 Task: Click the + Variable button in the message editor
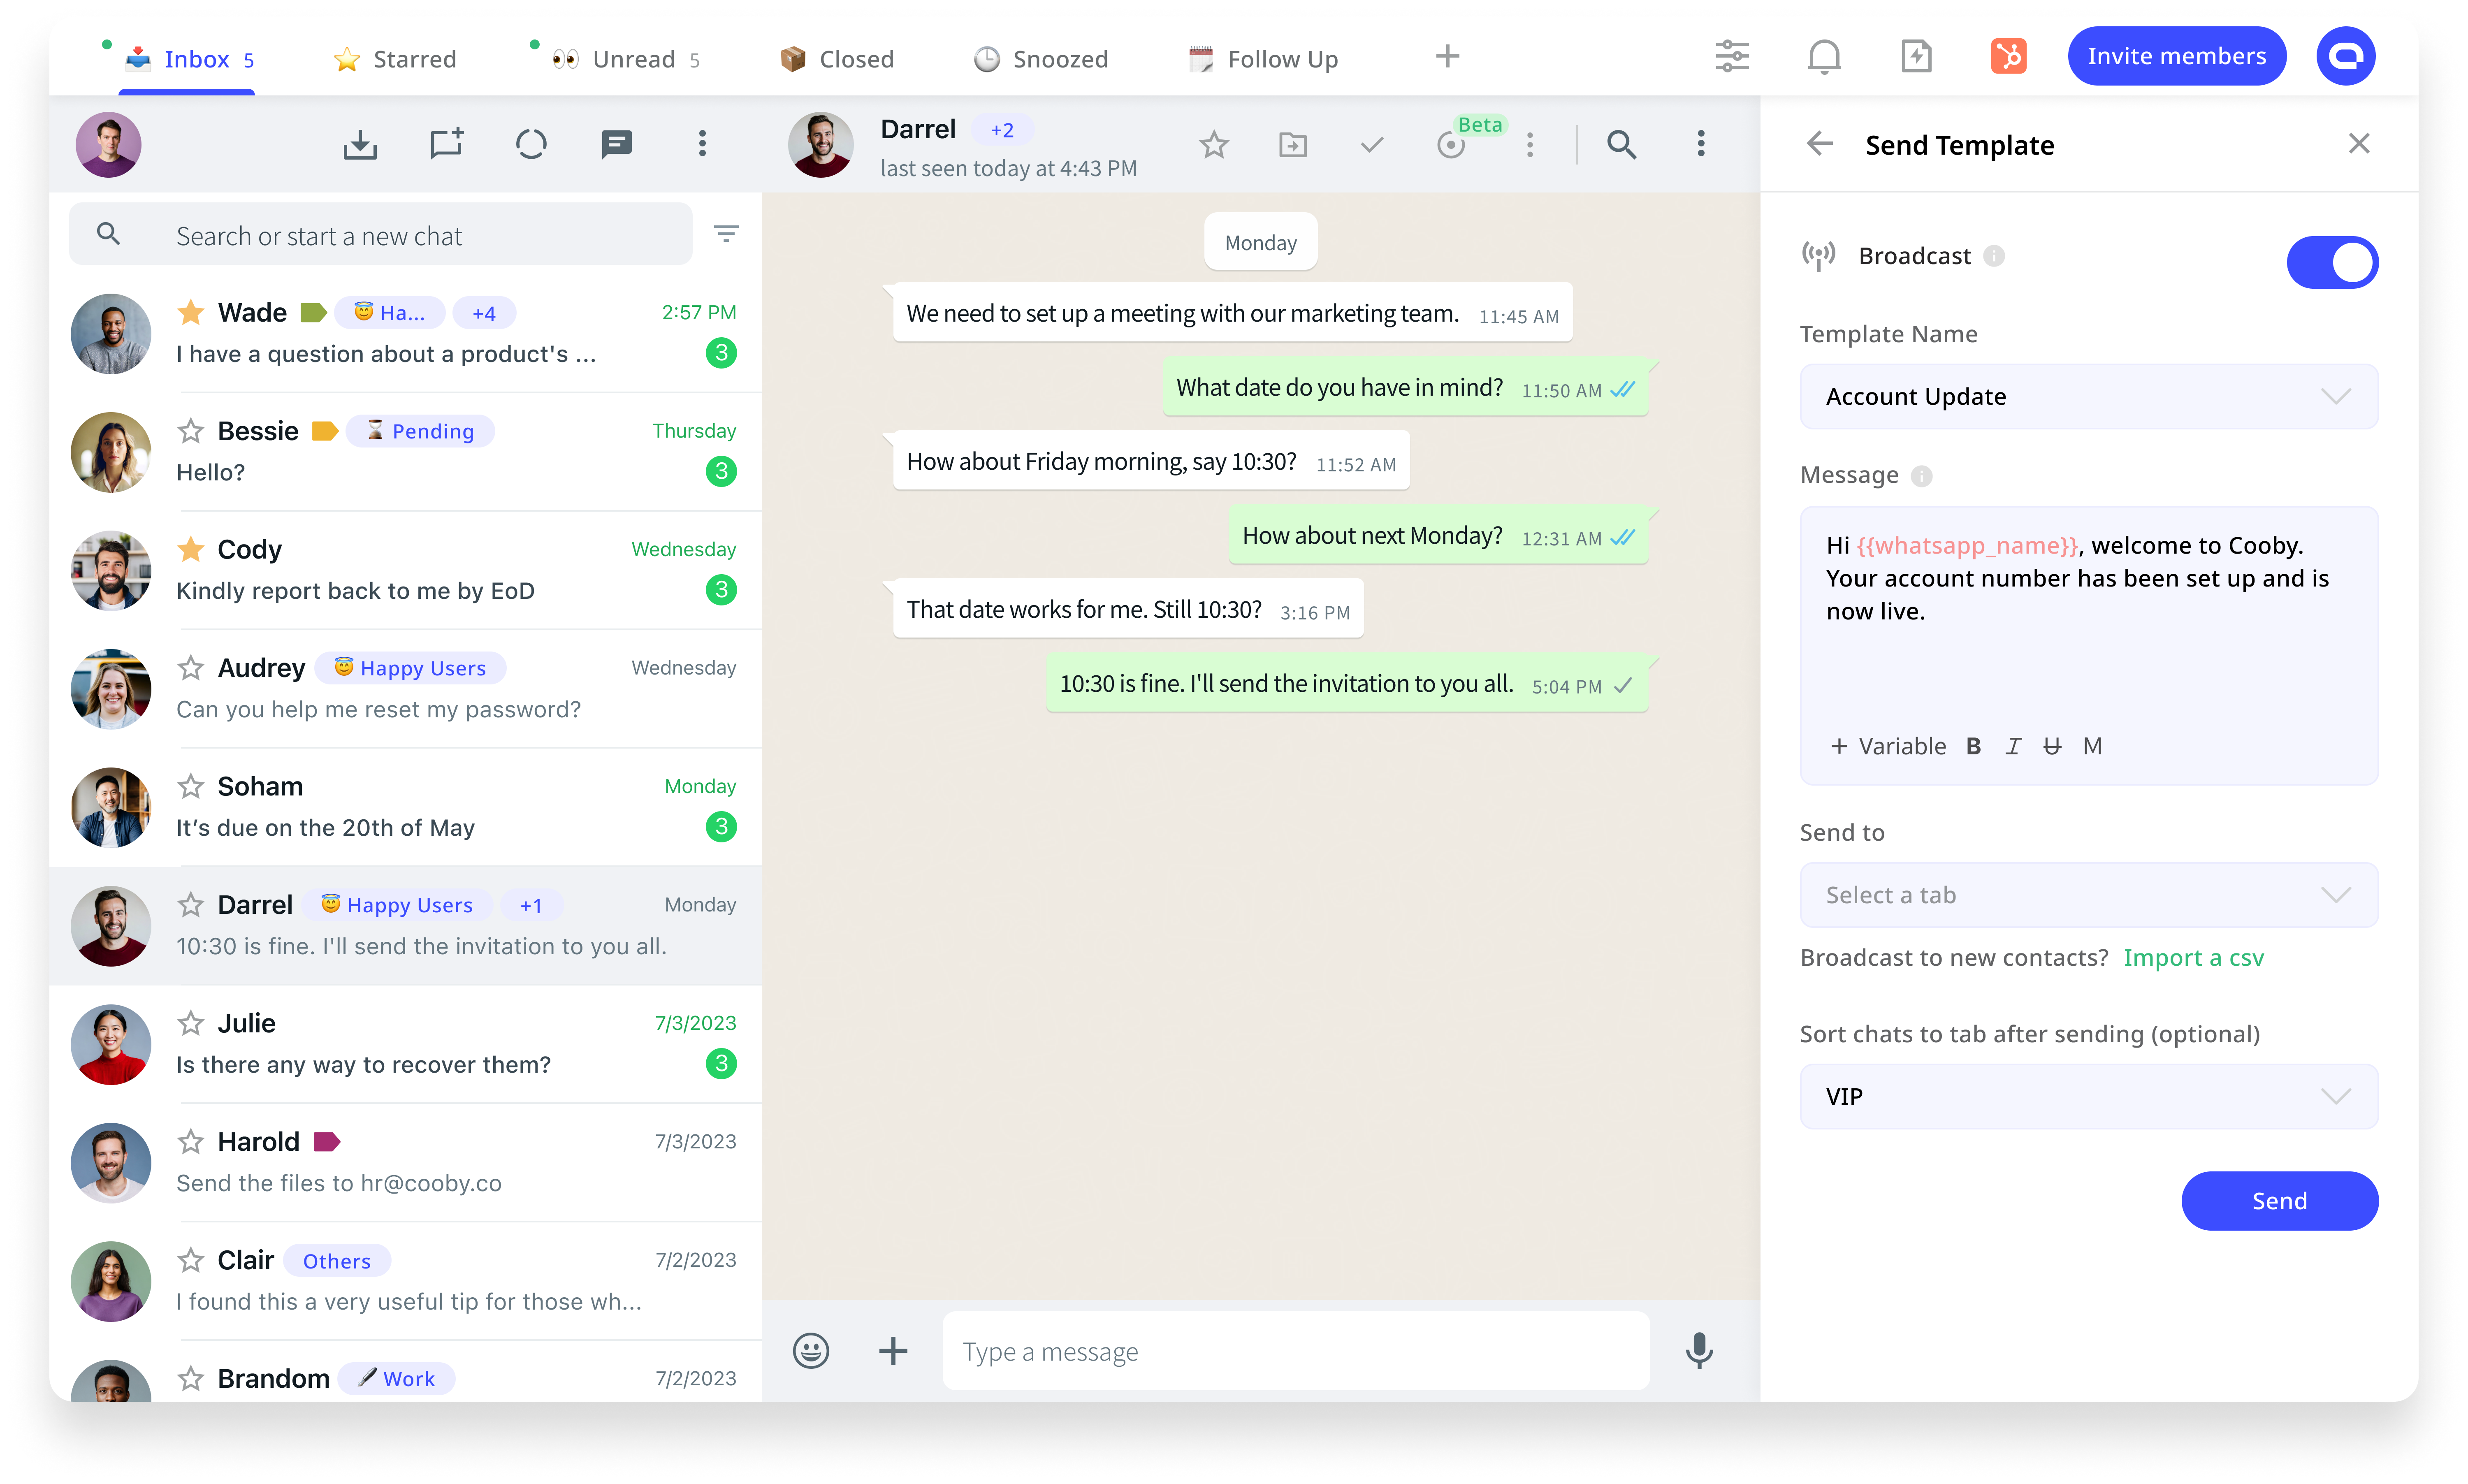(1888, 746)
